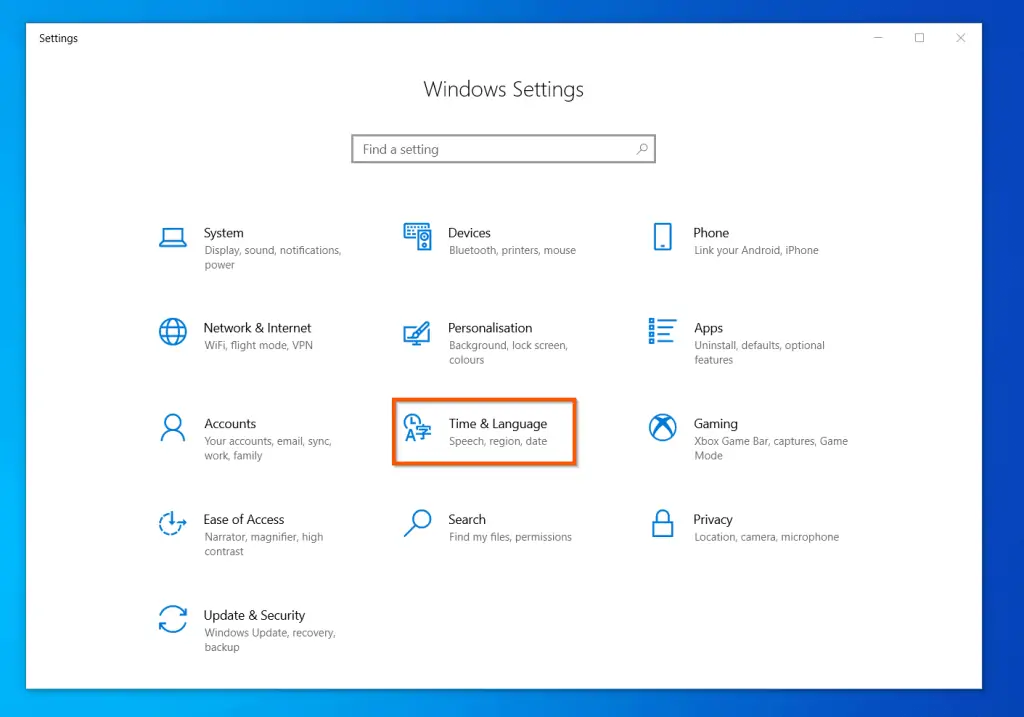Screen dimensions: 1024x717
Task: Open the Accounts settings icon
Action: 173,428
